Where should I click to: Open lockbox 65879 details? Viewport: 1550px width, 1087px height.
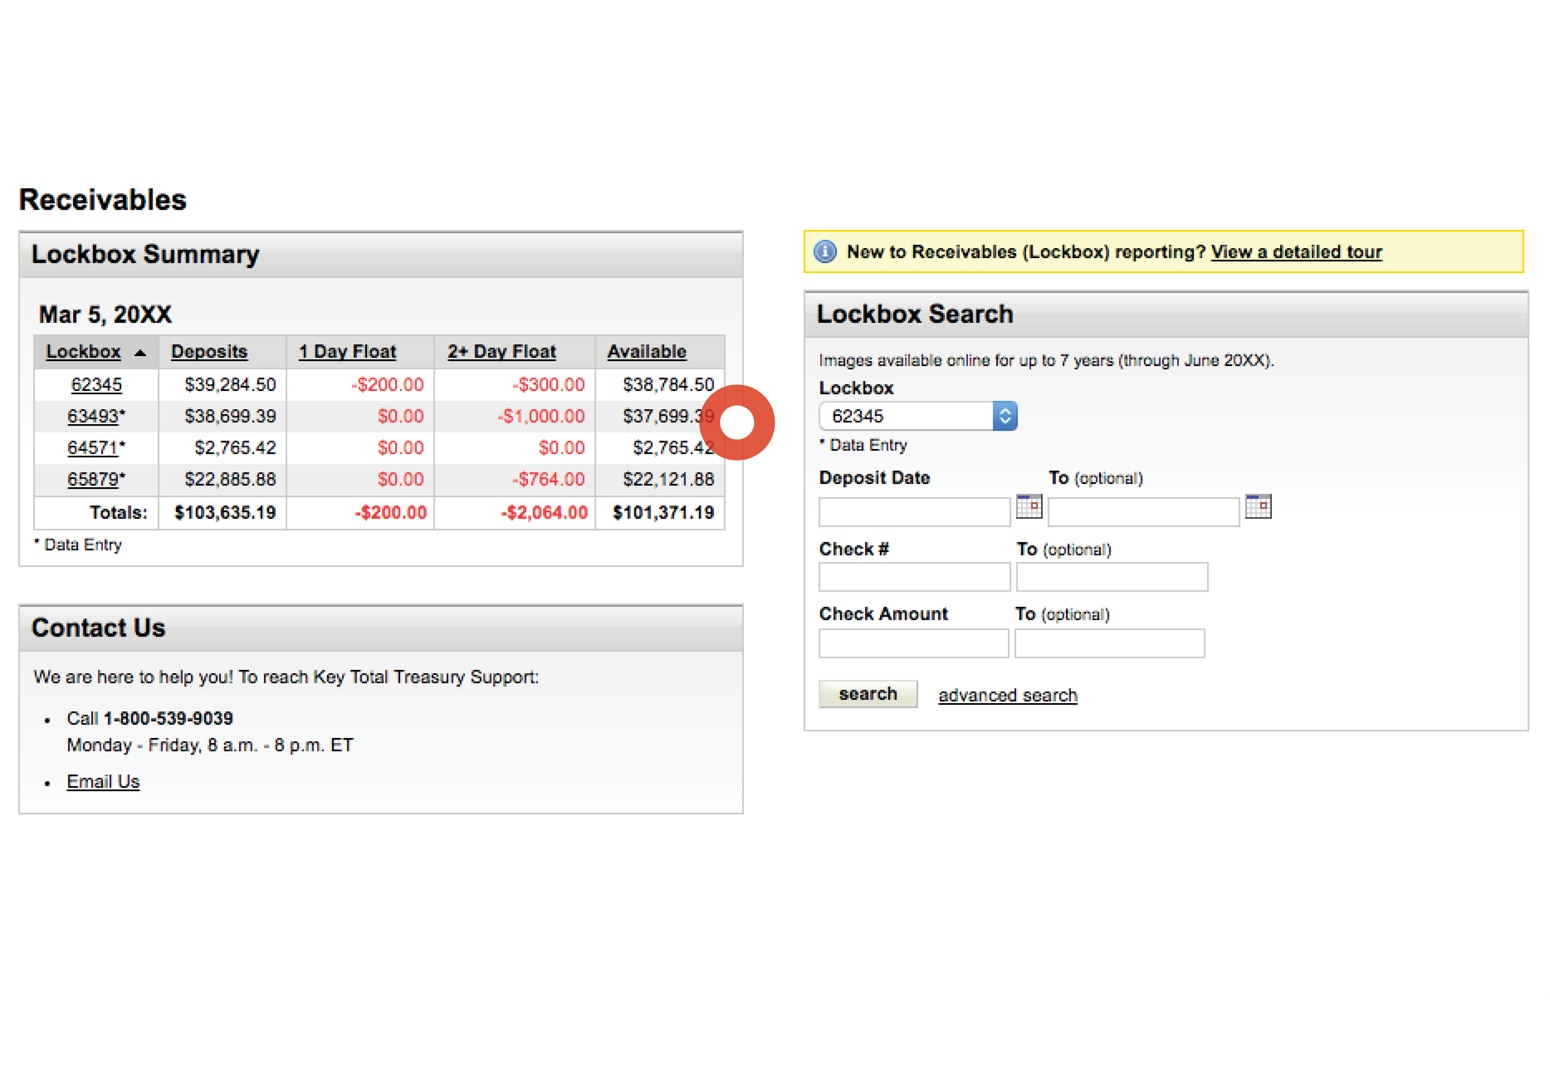click(93, 479)
